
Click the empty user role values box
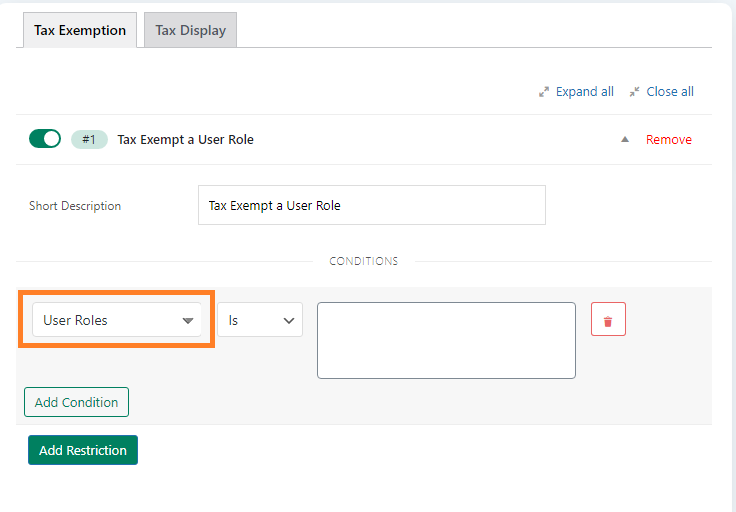point(446,340)
